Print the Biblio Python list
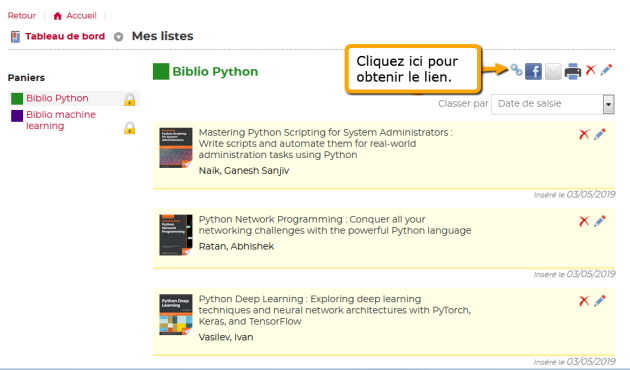 [573, 72]
